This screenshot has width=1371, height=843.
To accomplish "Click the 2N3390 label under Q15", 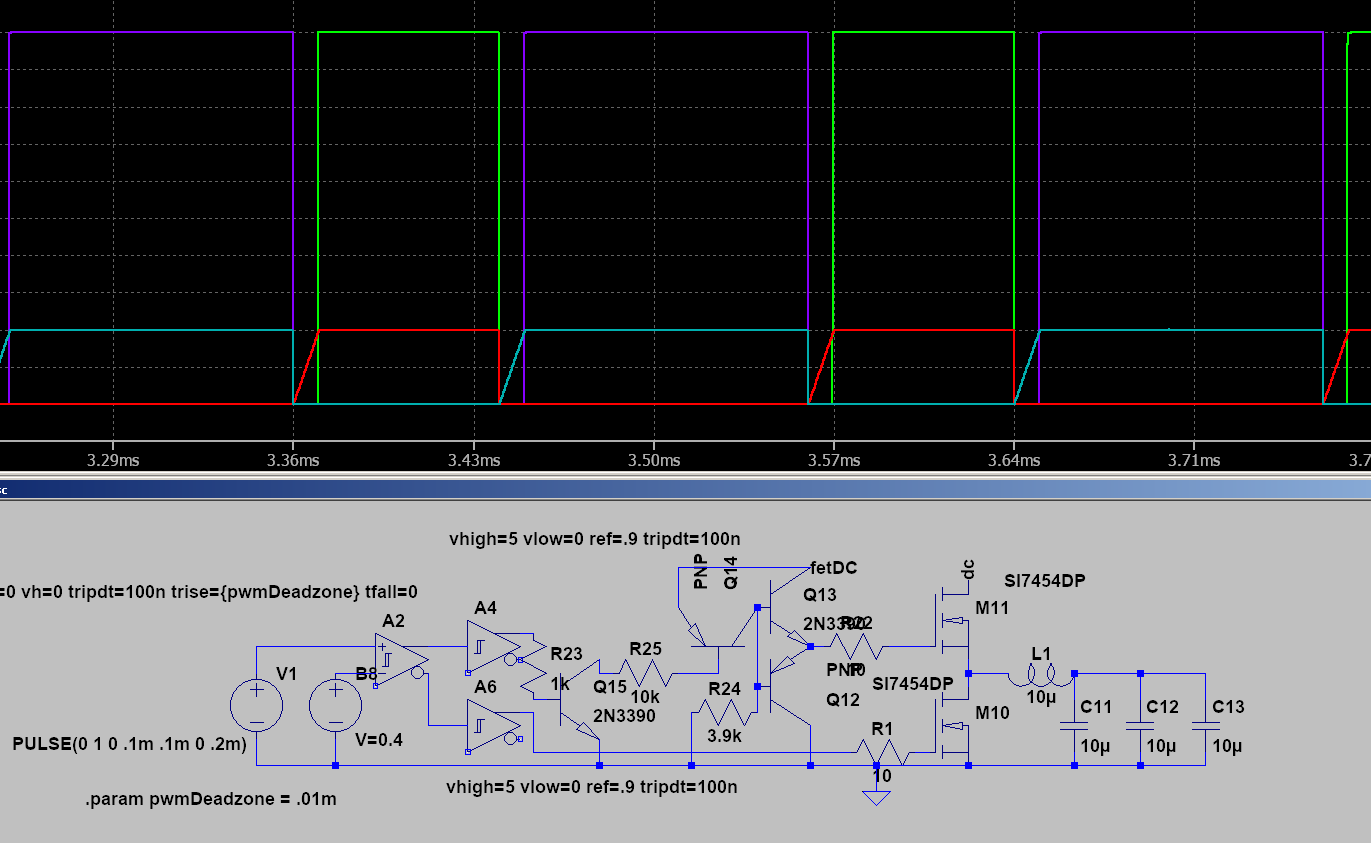I will (x=625, y=716).
